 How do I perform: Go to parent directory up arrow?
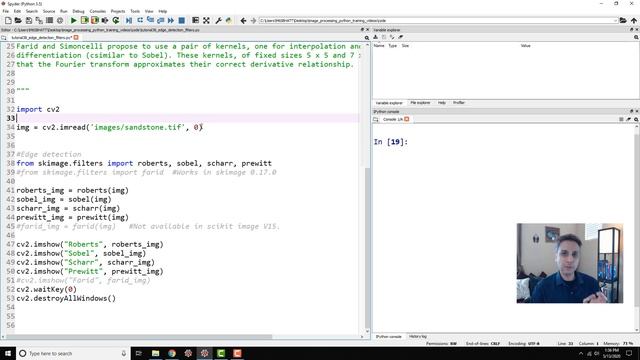[633, 20]
